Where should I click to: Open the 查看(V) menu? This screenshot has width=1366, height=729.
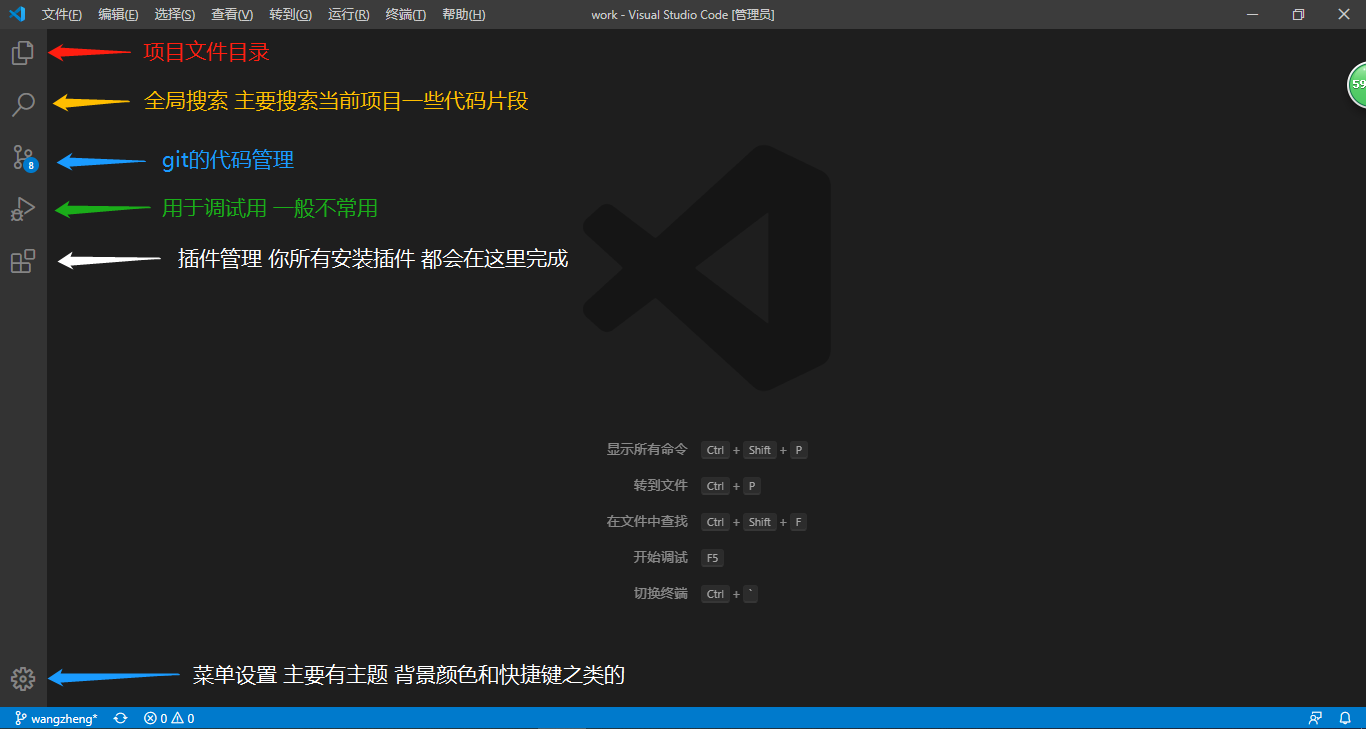[232, 15]
